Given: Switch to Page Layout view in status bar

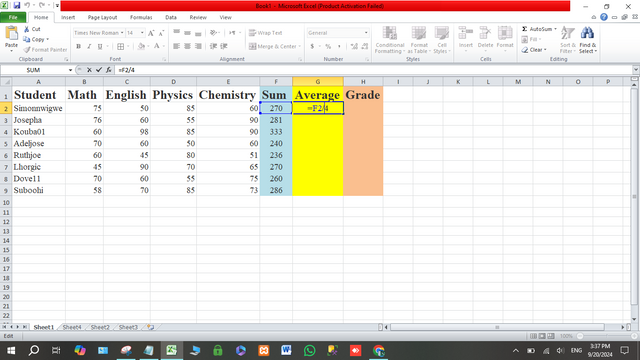Looking at the screenshot, I should click(542, 336).
